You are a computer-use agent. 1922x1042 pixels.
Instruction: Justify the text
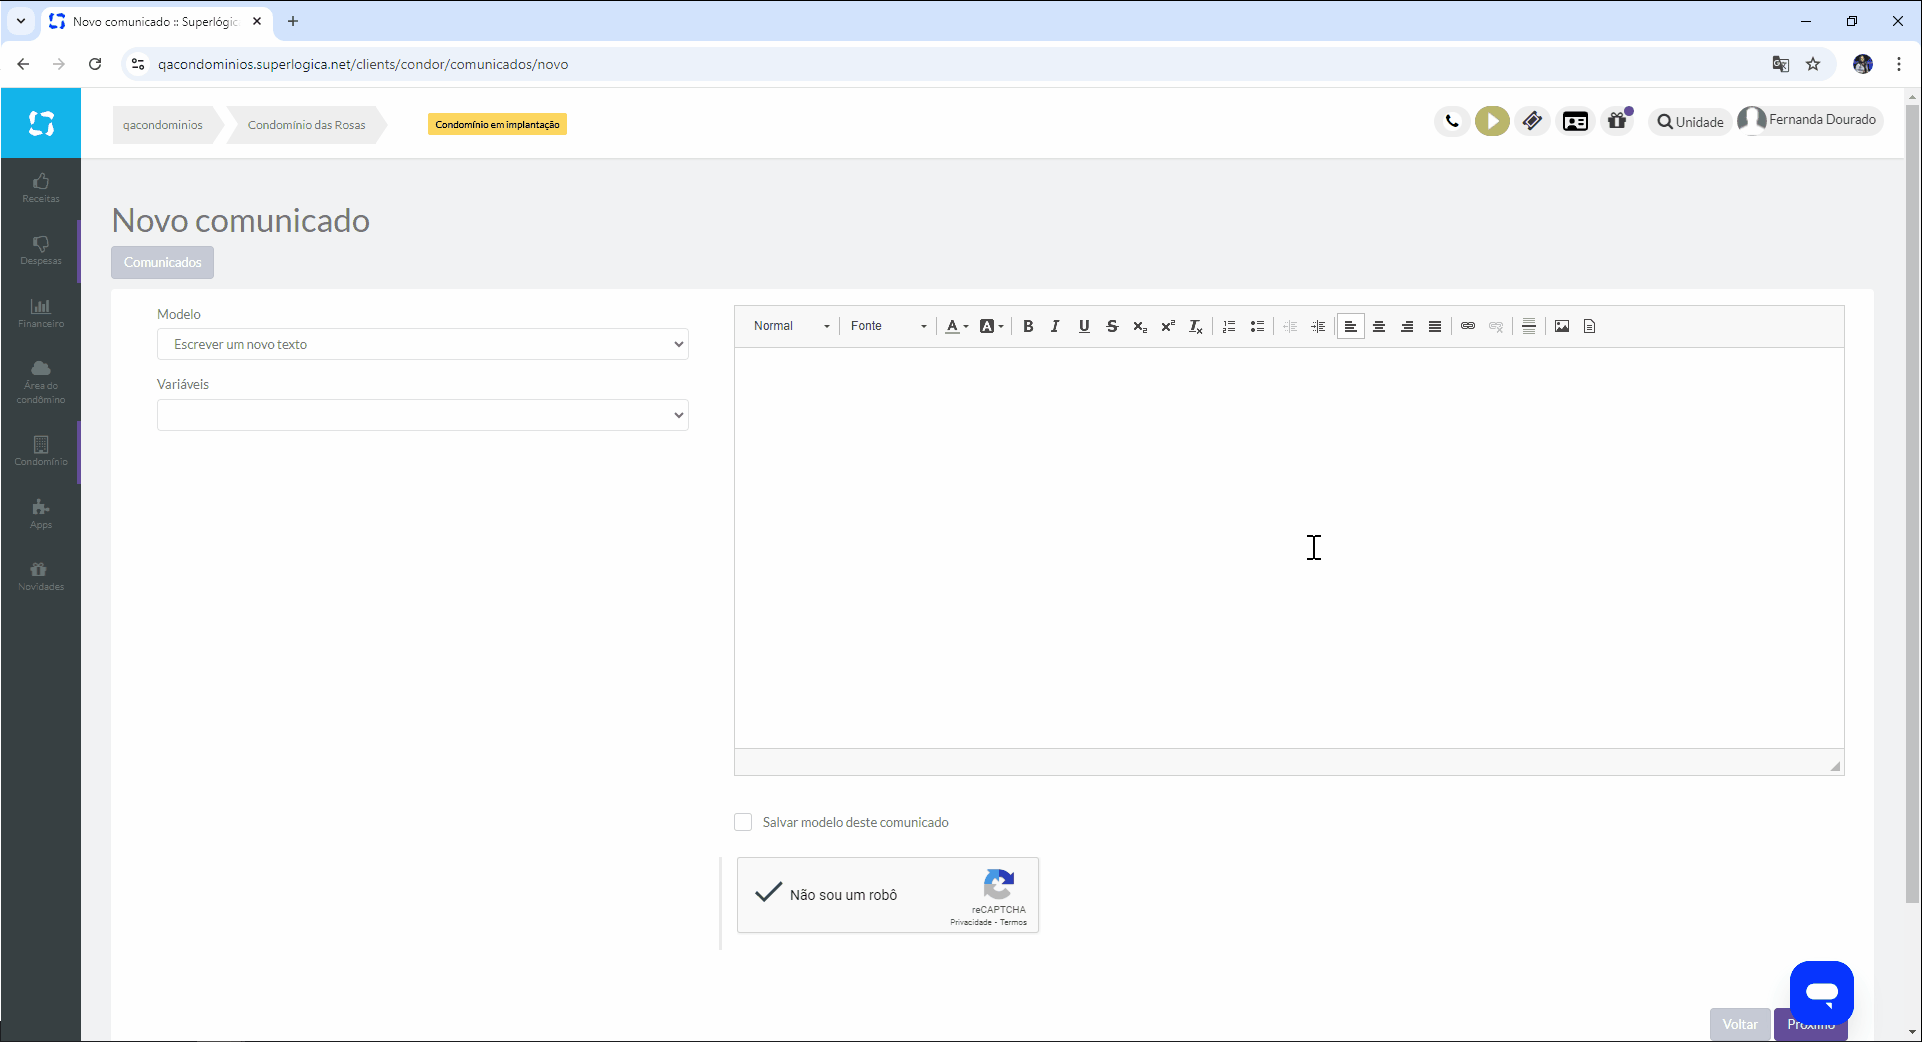coord(1435,326)
